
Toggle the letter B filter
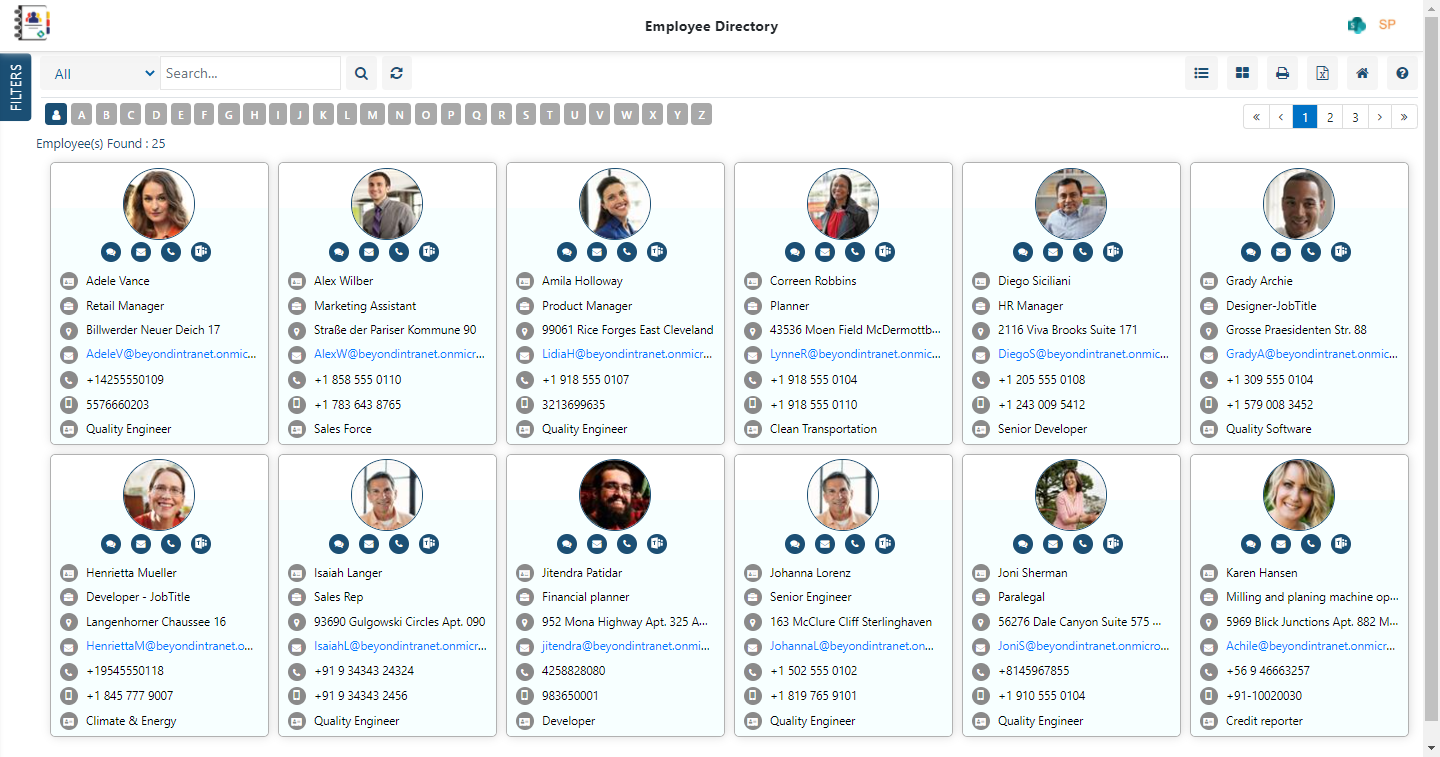point(106,114)
